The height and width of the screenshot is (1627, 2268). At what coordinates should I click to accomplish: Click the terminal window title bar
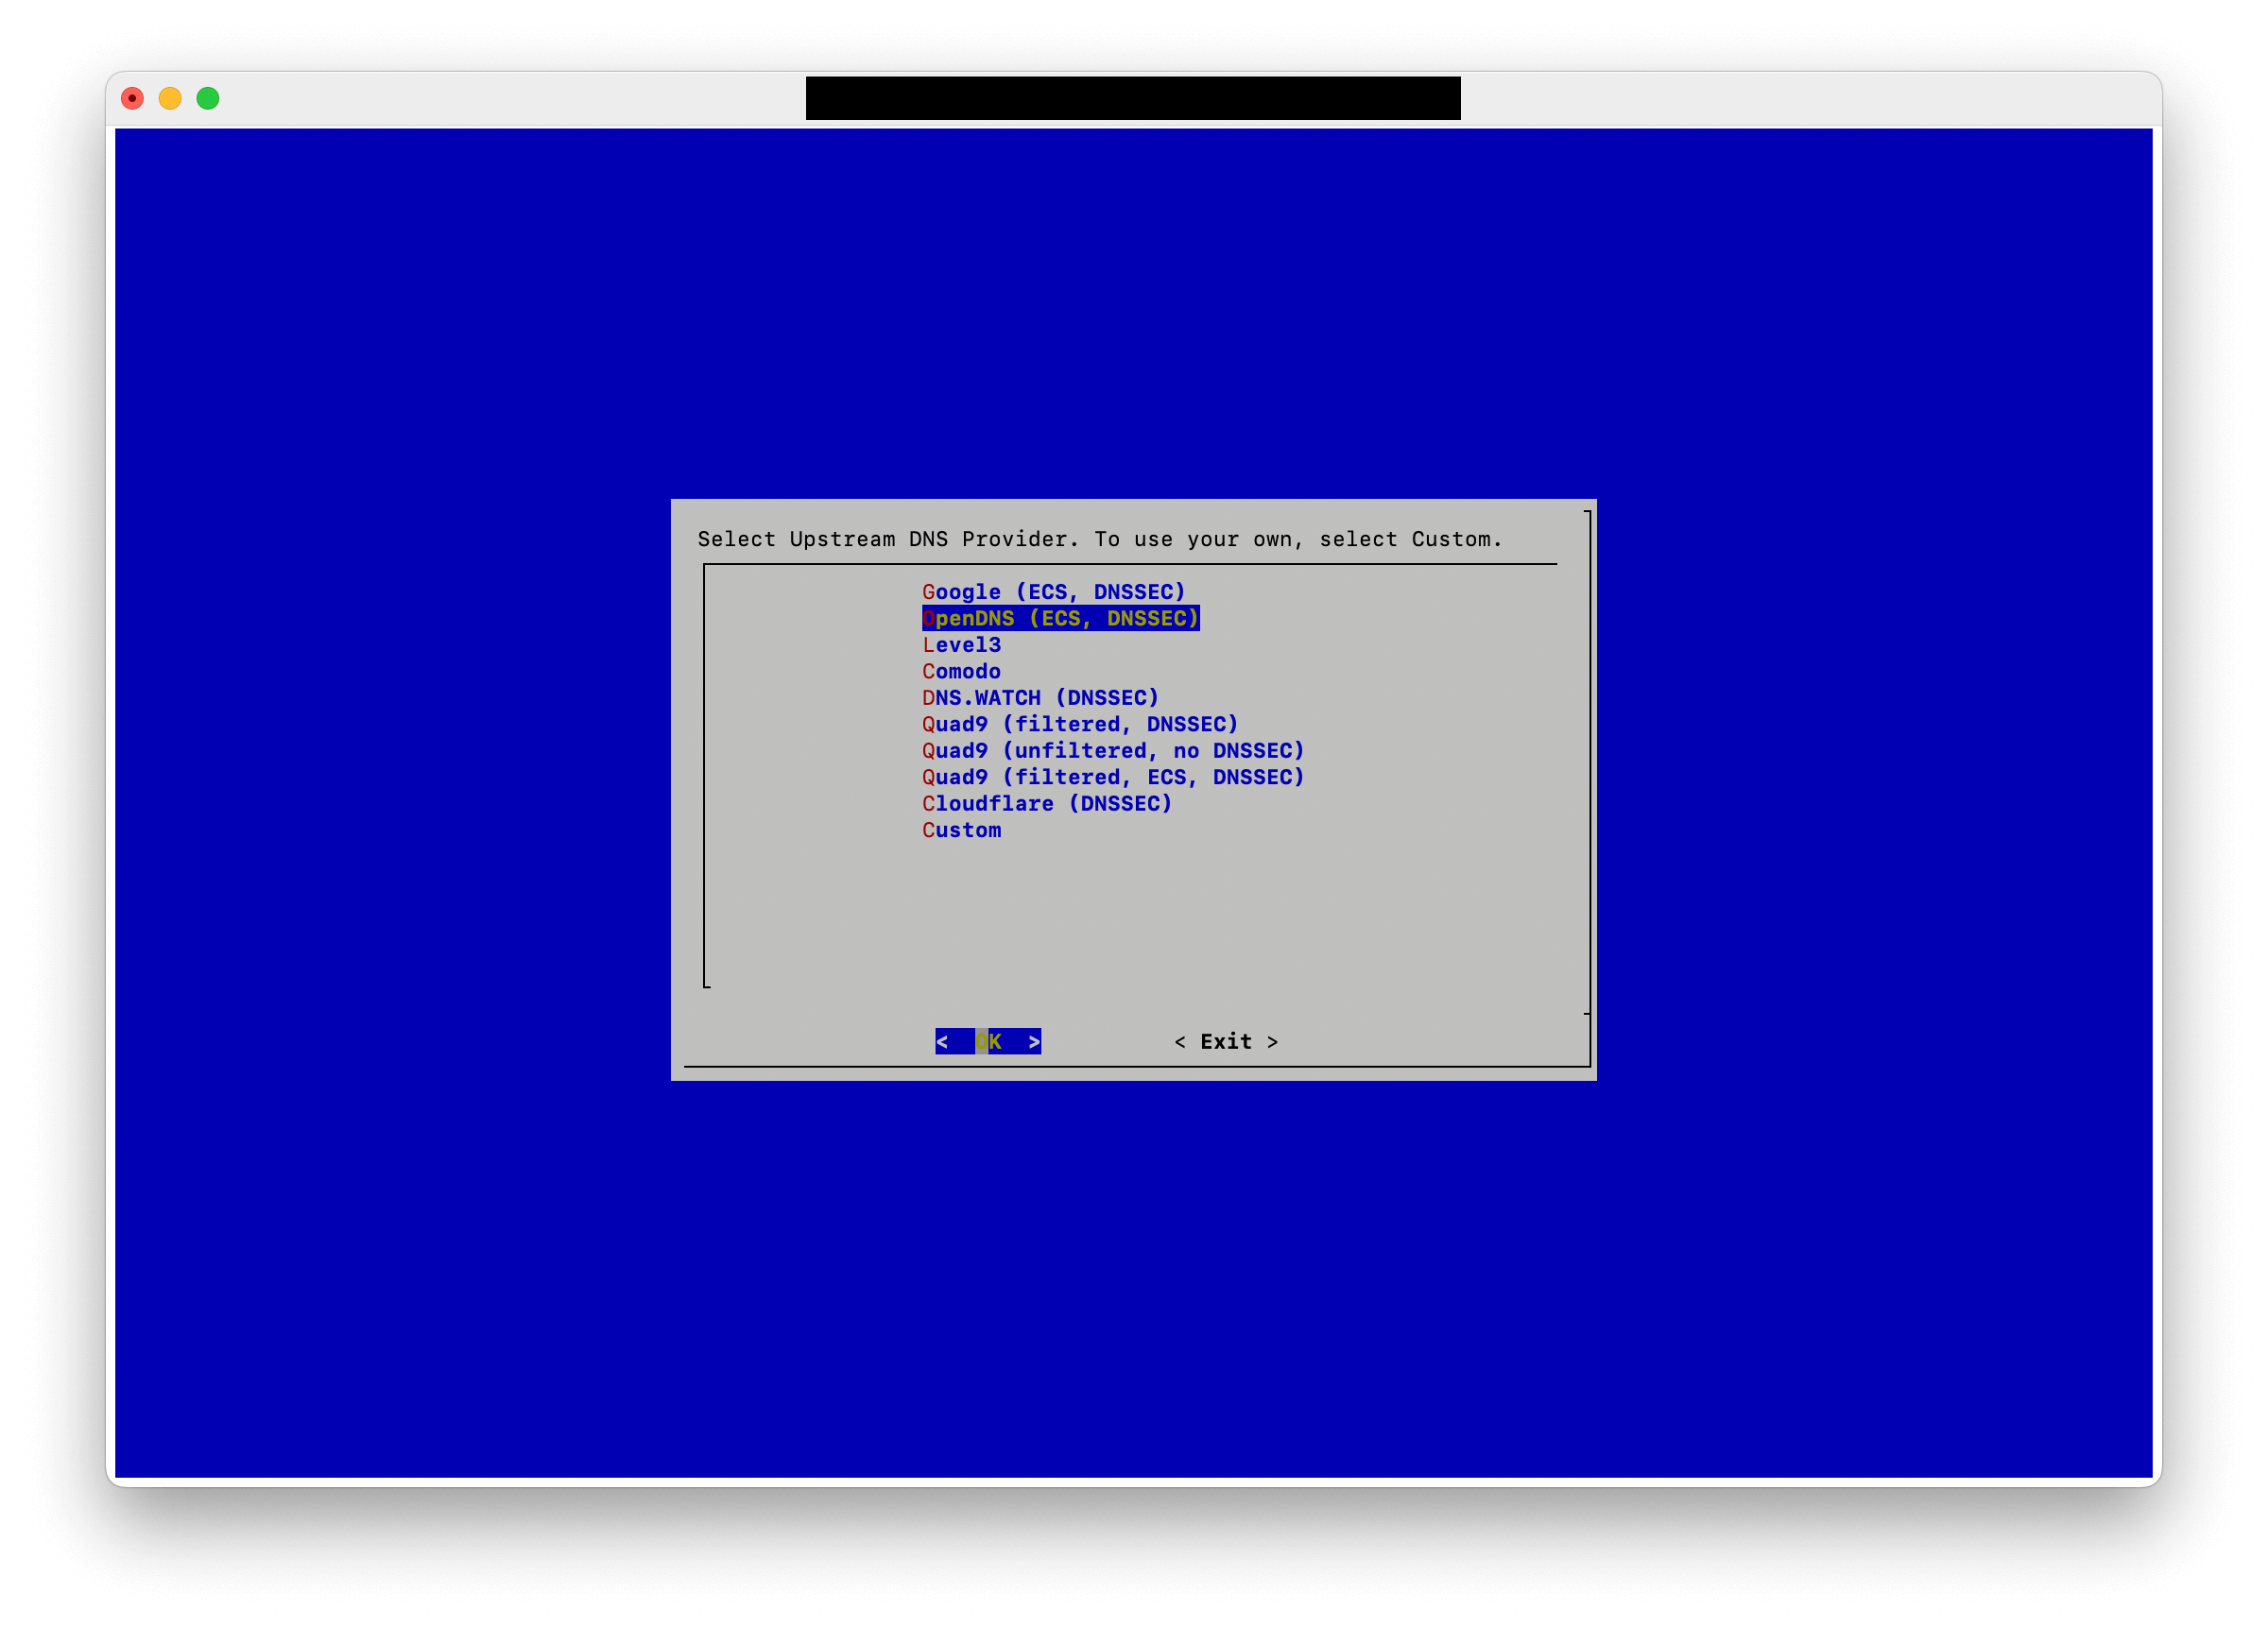pyautogui.click(x=1133, y=98)
